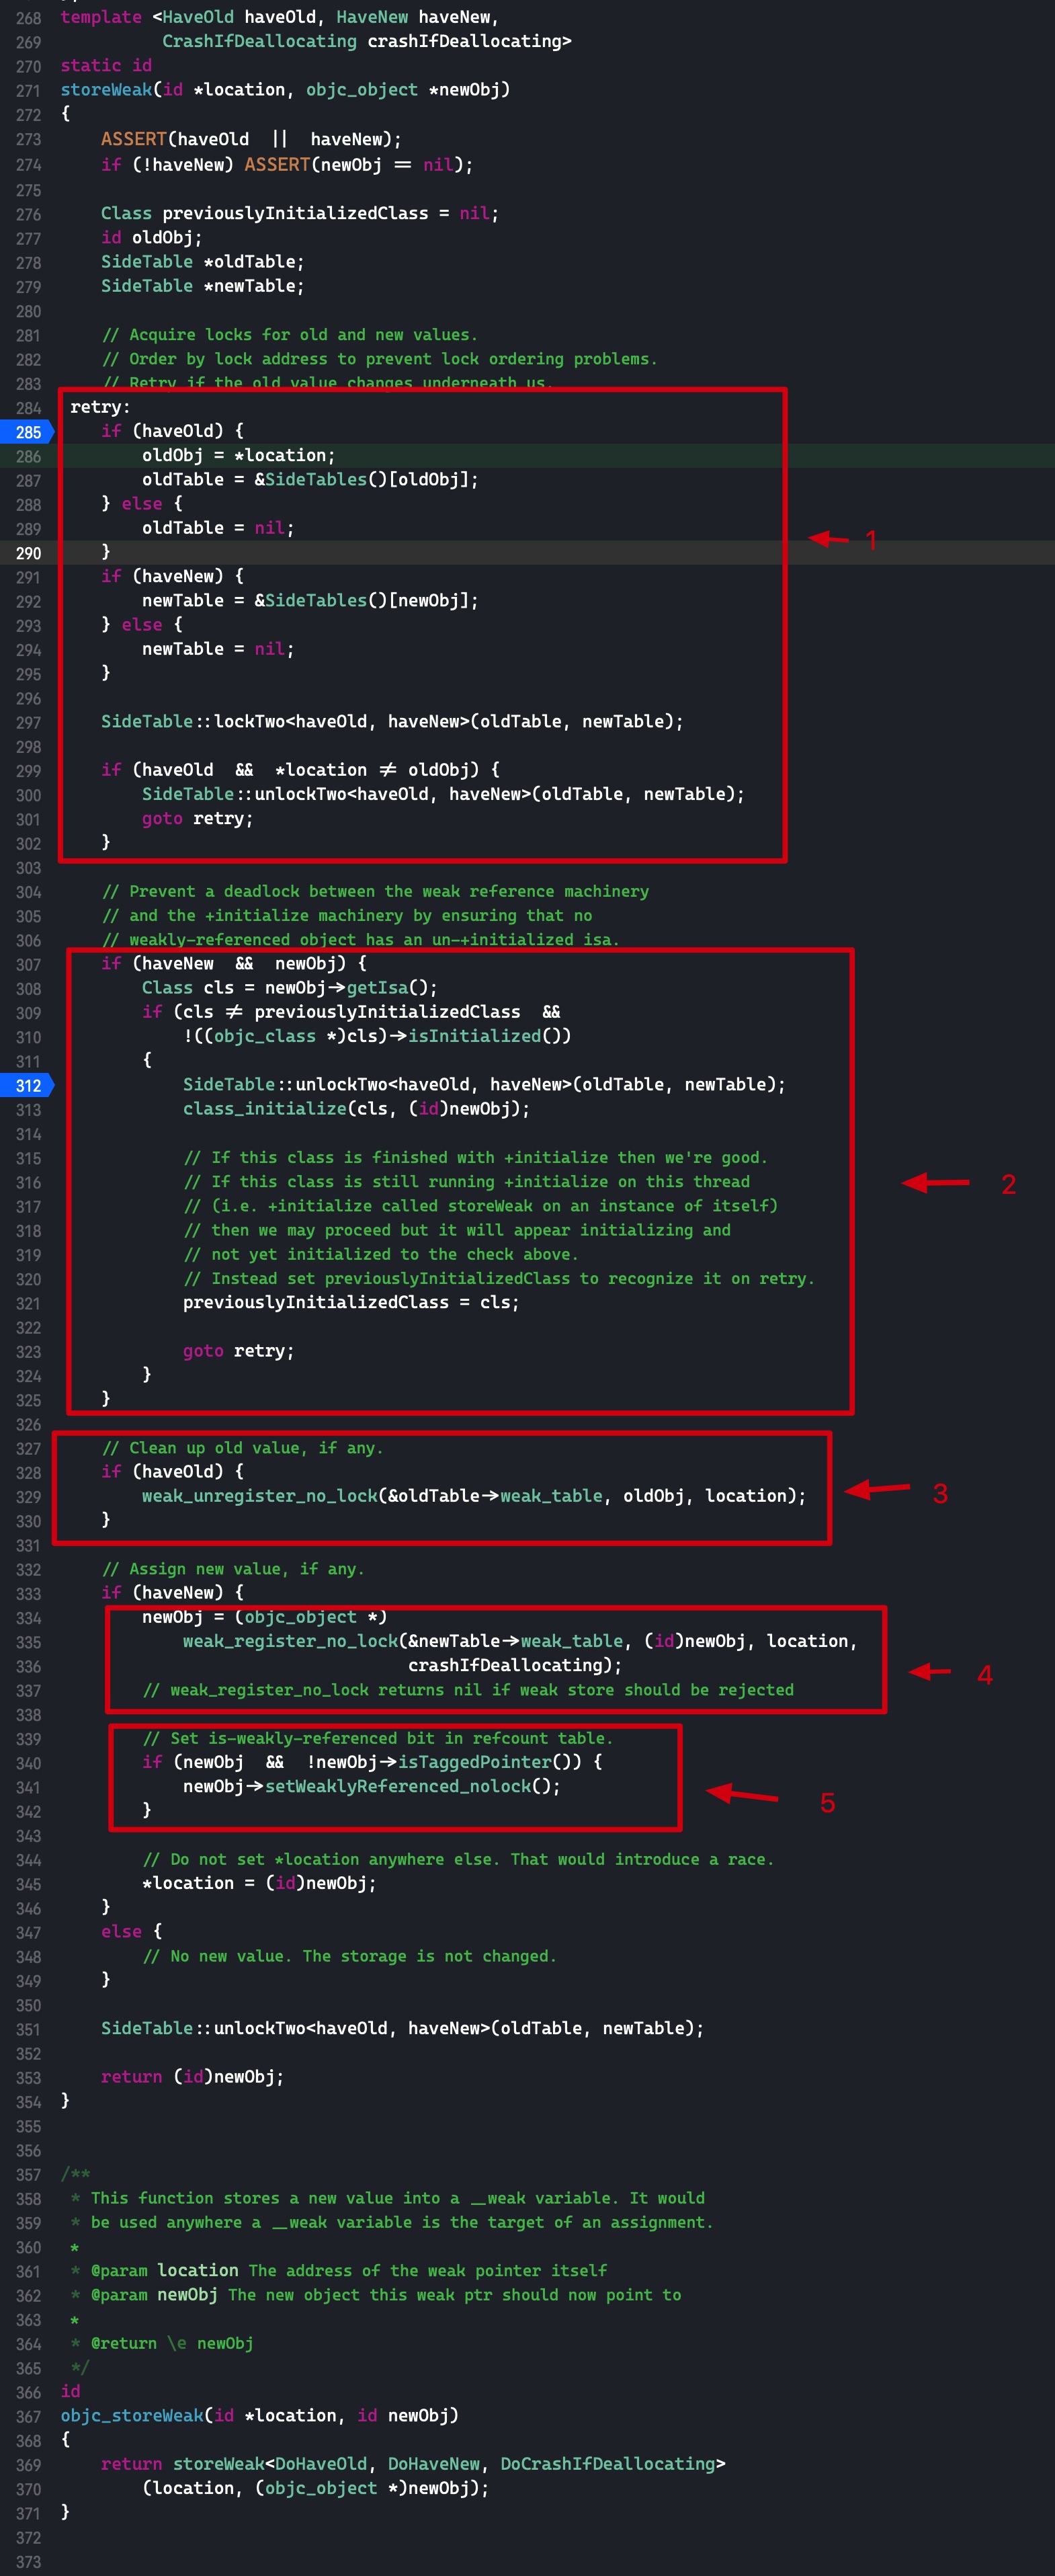Click the red arrow labeled 2
Viewport: 1055px width, 2576px height.
click(x=935, y=1182)
